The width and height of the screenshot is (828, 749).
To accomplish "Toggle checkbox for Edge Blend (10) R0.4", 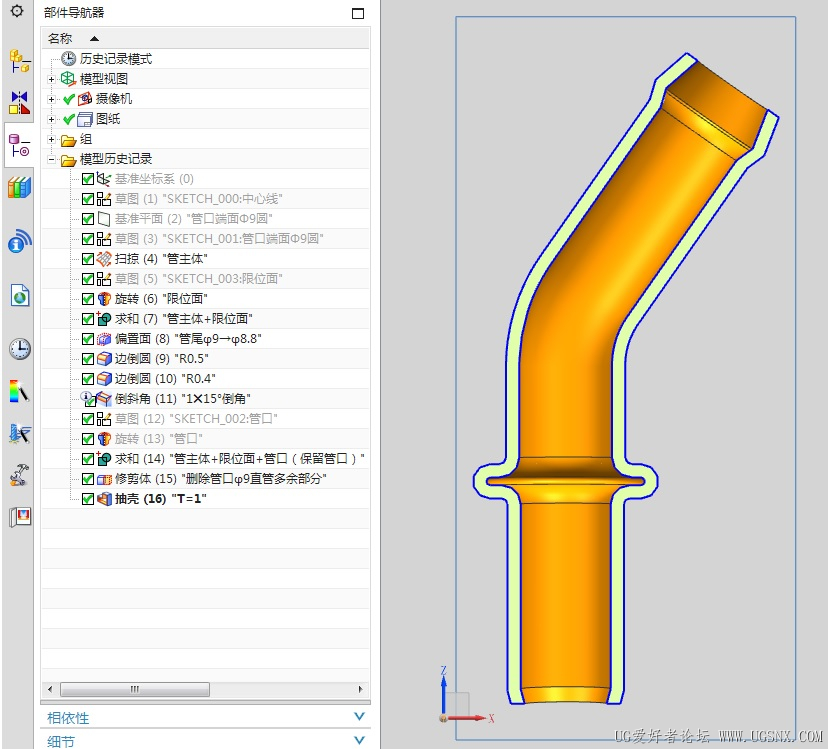I will click(x=88, y=379).
